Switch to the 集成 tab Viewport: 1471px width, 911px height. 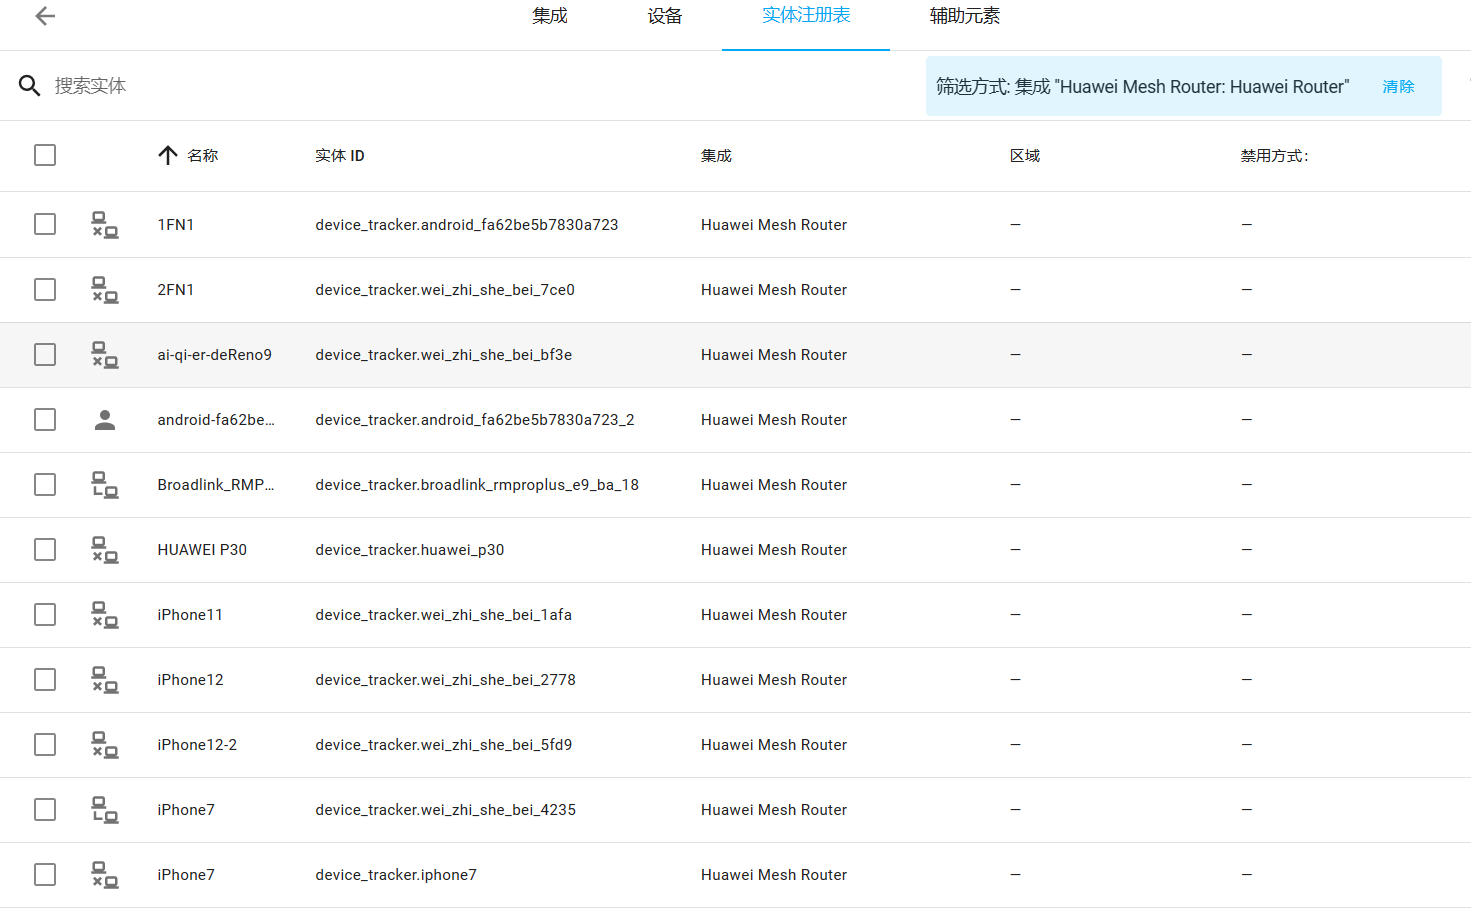pos(550,16)
